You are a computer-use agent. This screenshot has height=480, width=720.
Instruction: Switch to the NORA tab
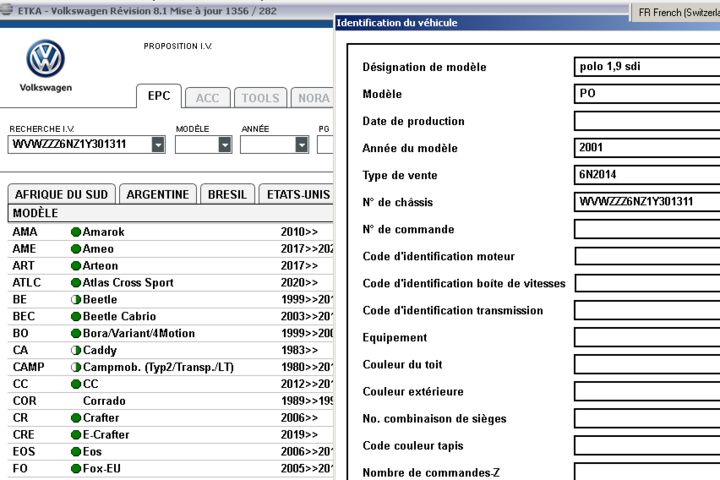click(313, 98)
